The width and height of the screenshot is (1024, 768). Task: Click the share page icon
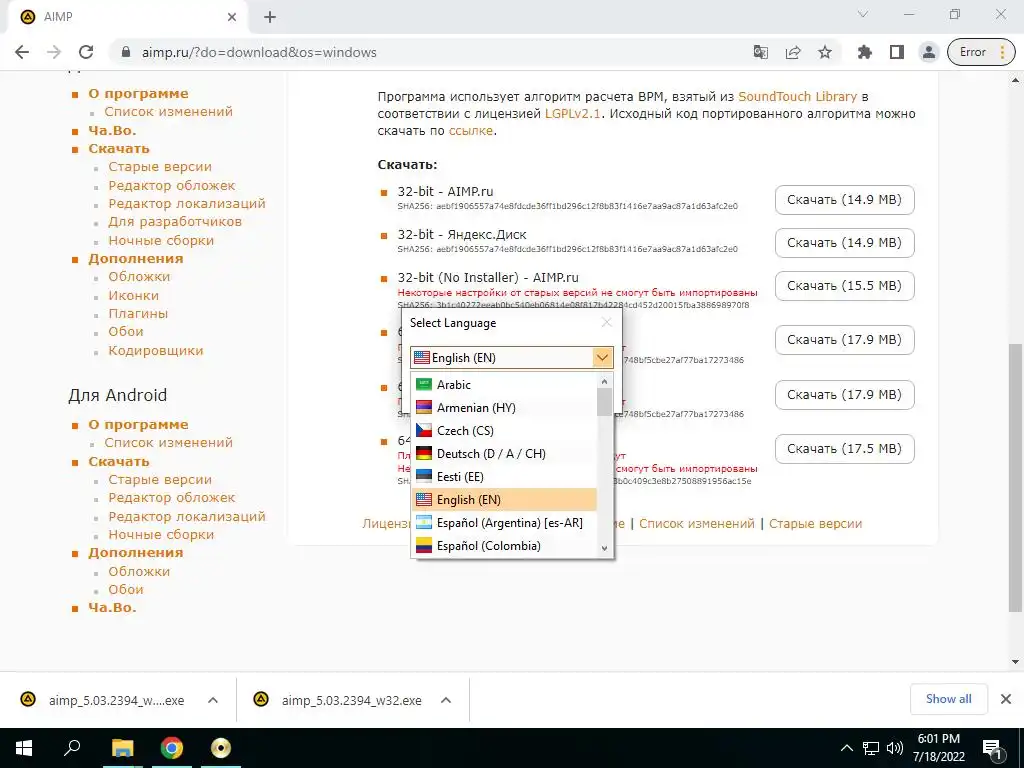click(x=793, y=52)
